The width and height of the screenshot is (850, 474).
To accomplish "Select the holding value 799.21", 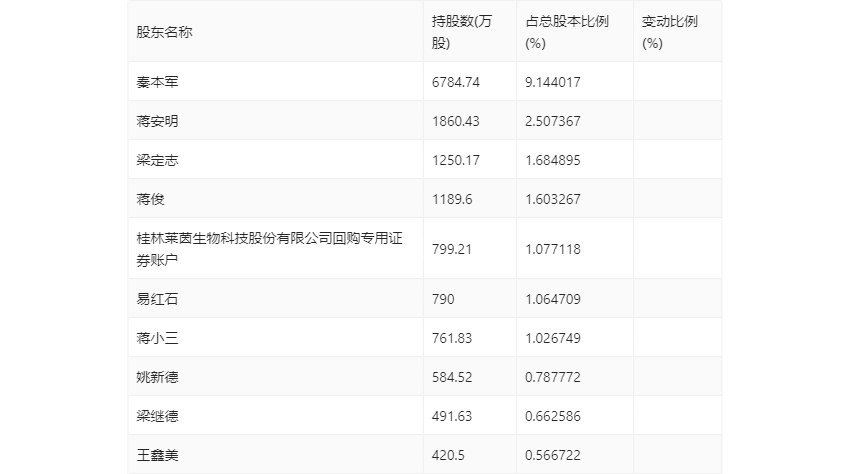I will [452, 249].
